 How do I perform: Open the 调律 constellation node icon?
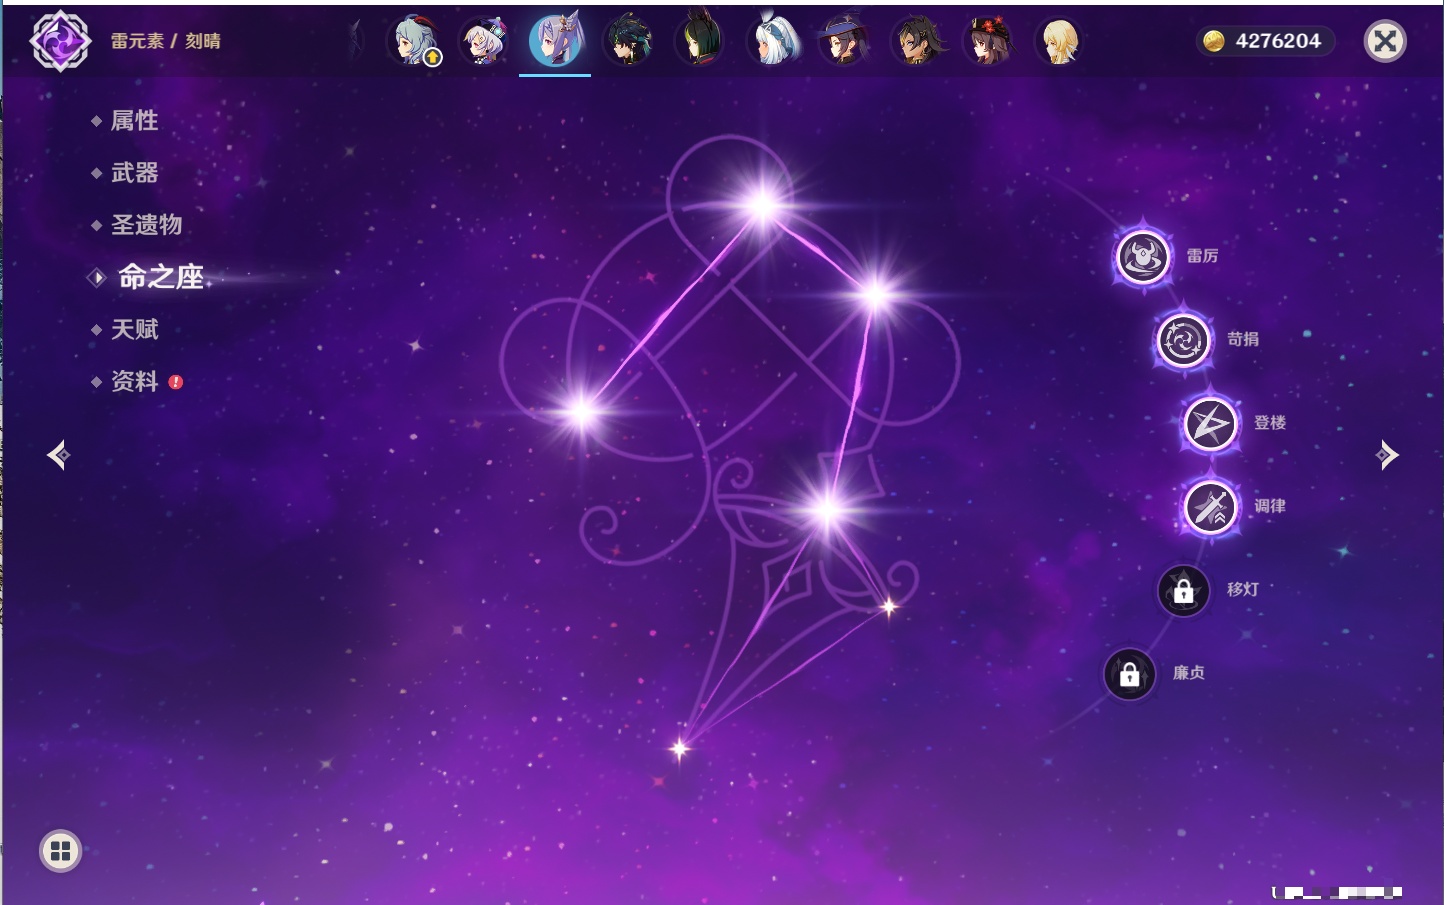pyautogui.click(x=1210, y=507)
